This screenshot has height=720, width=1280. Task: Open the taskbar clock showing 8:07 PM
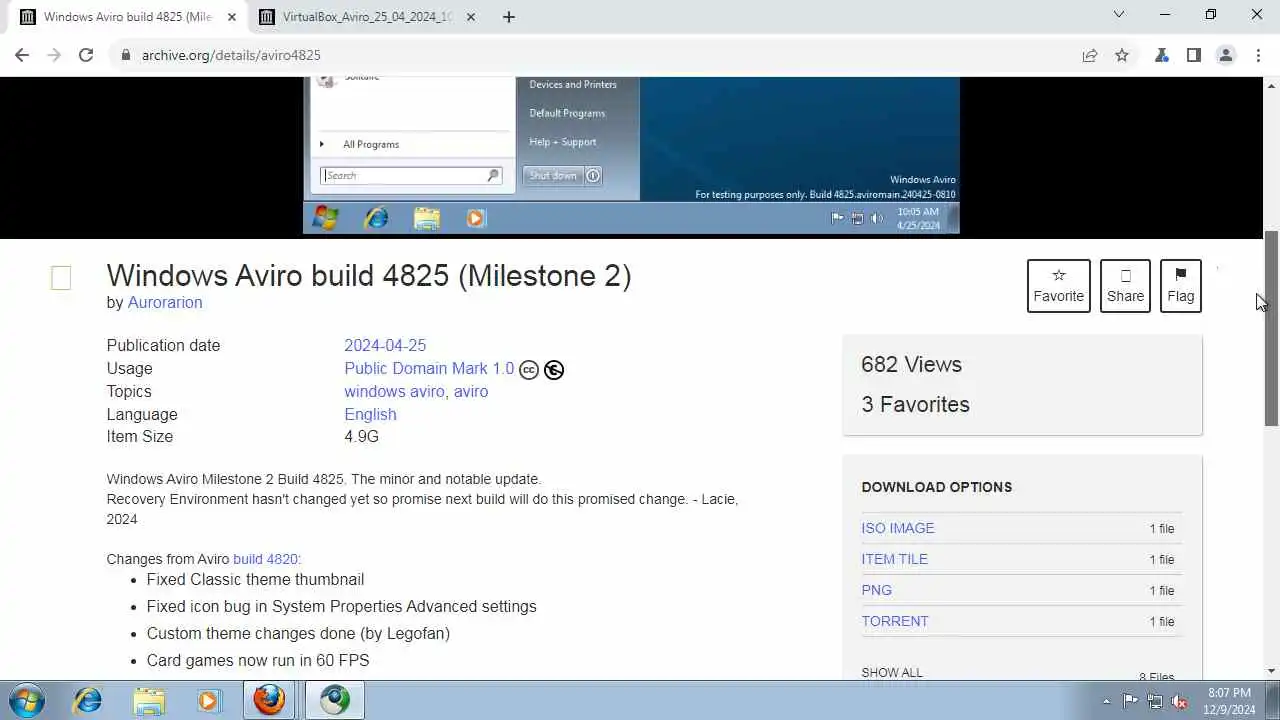tap(1229, 701)
